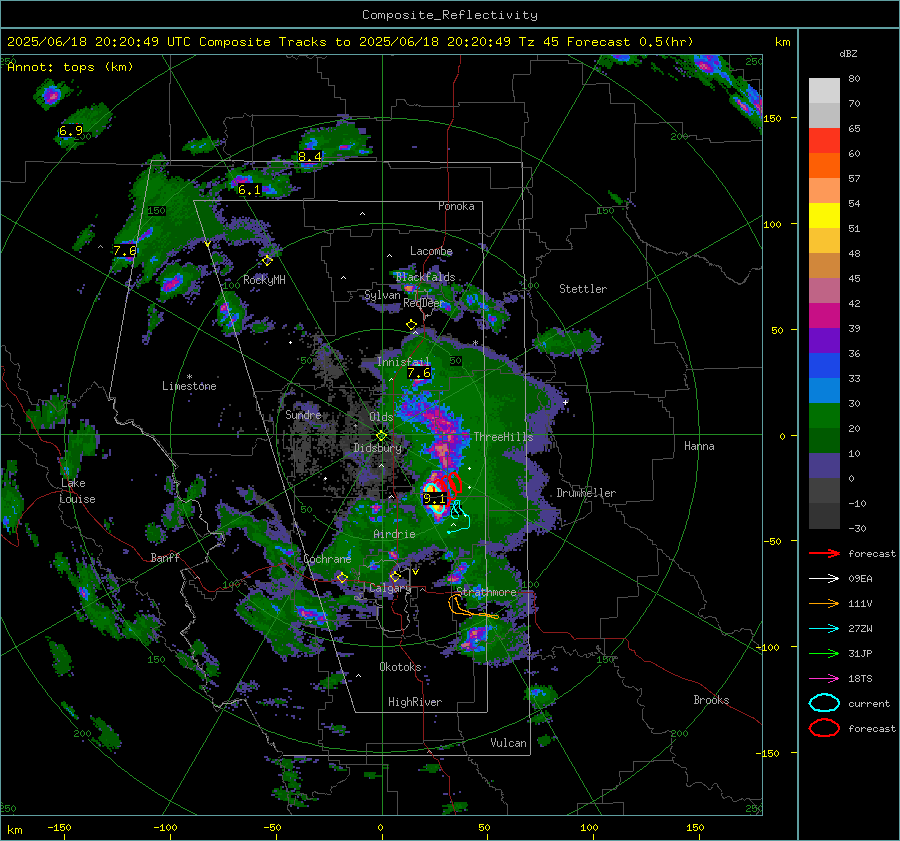Click the Calgary city label
900x841 pixels.
390,588
